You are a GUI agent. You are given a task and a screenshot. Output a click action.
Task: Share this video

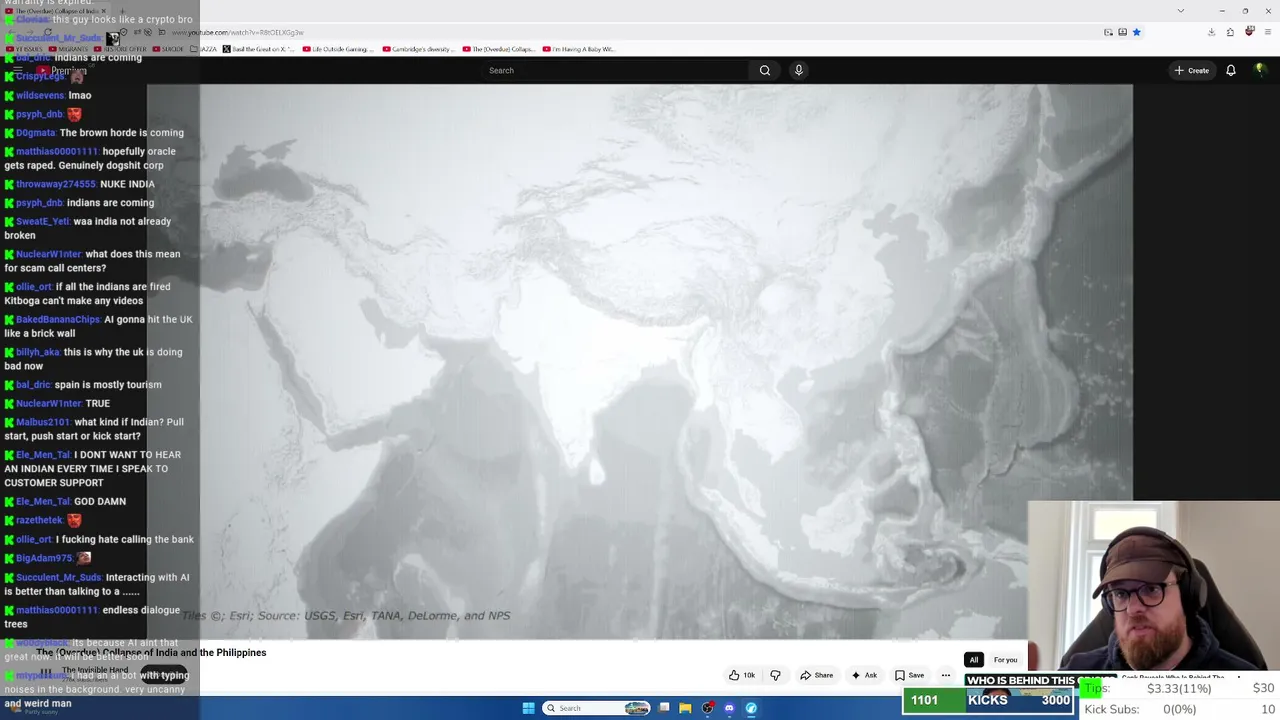[x=816, y=675]
